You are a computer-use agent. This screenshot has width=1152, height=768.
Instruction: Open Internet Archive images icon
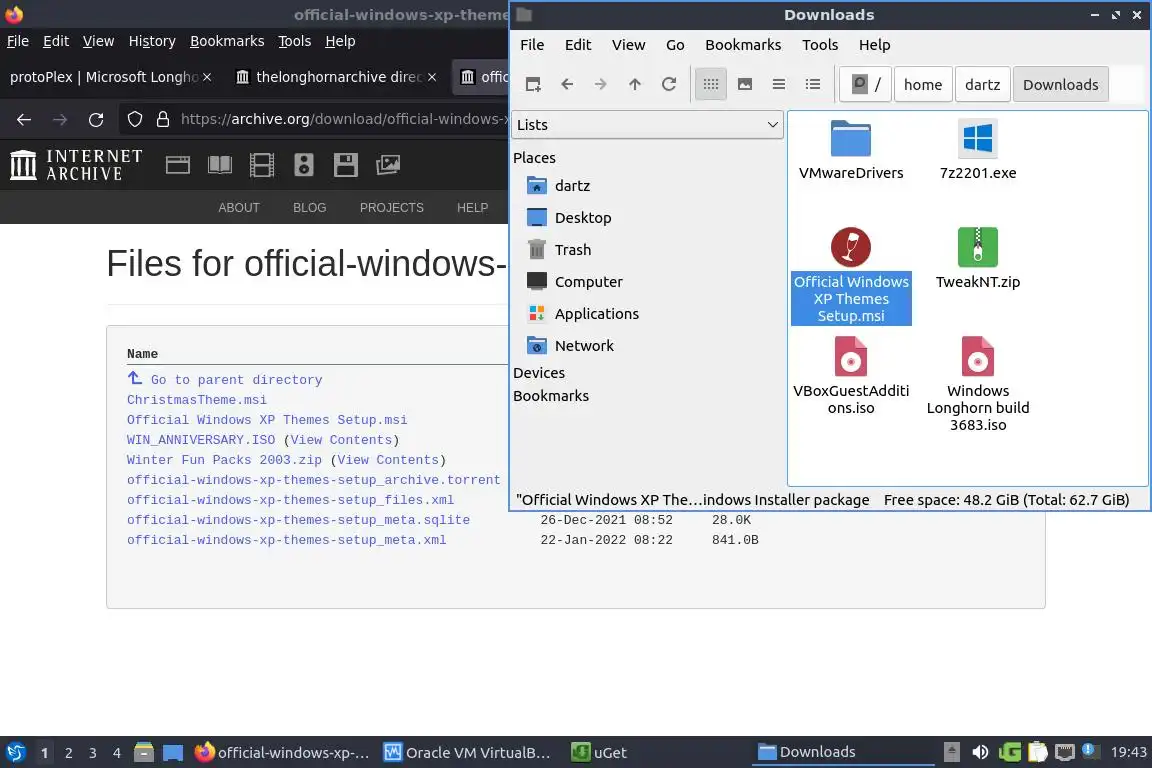point(388,165)
